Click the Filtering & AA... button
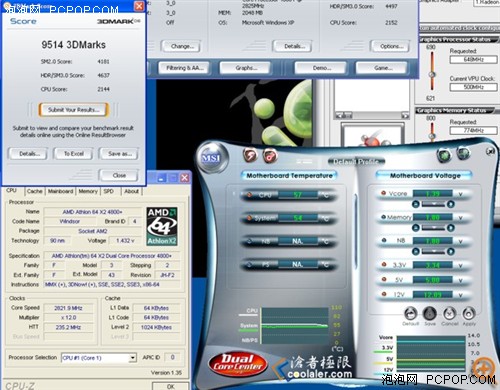Viewport: 500px width, 390px height. click(x=184, y=68)
